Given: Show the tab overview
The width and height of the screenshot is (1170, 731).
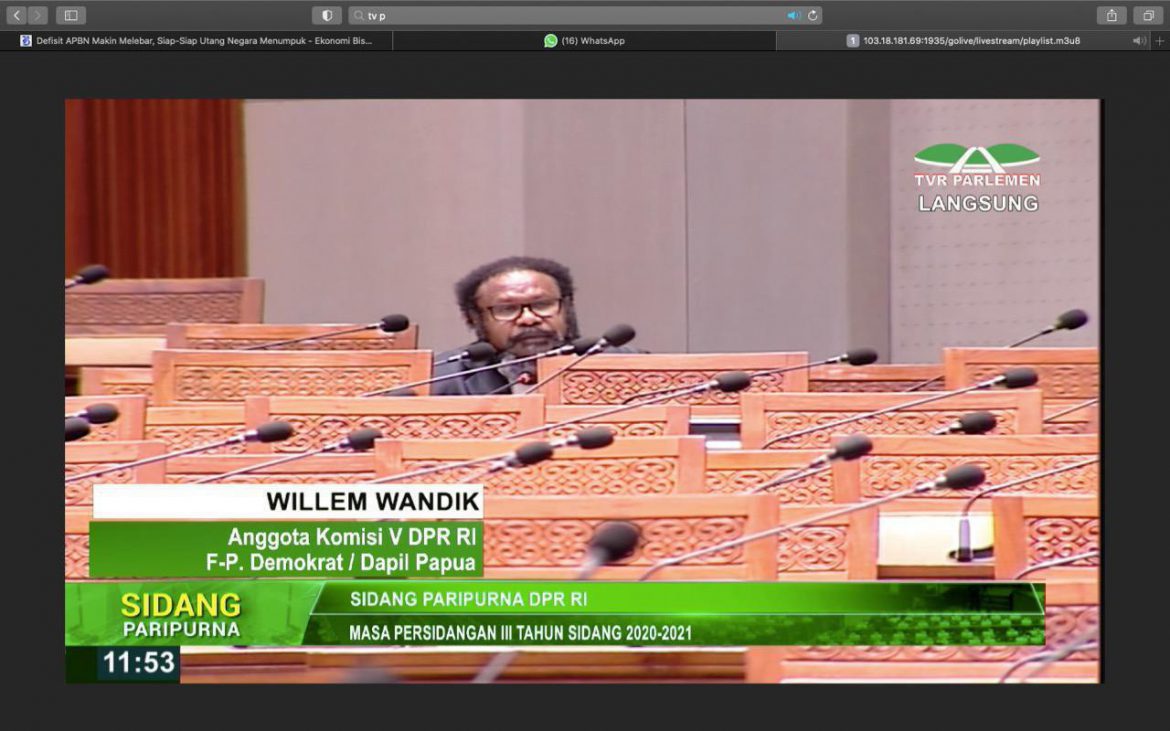Looking at the screenshot, I should pyautogui.click(x=1147, y=15).
